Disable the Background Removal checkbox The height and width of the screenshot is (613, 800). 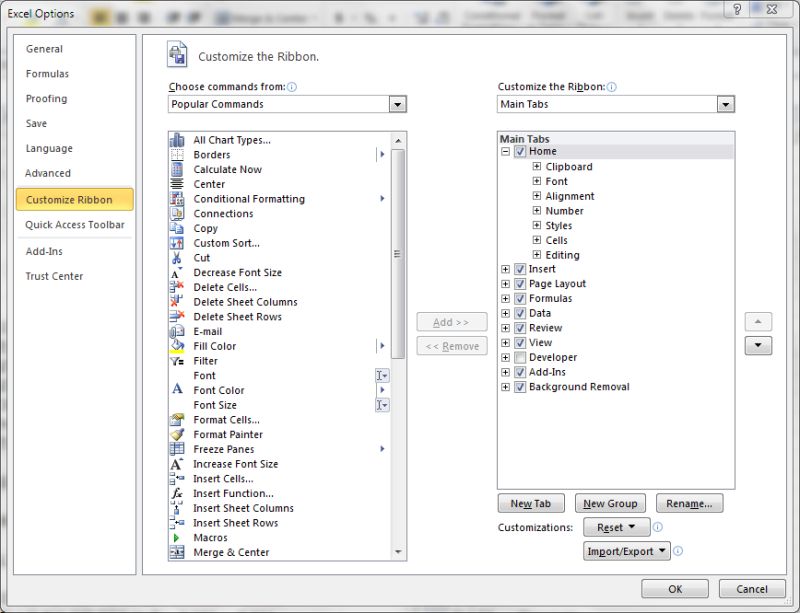pos(518,386)
